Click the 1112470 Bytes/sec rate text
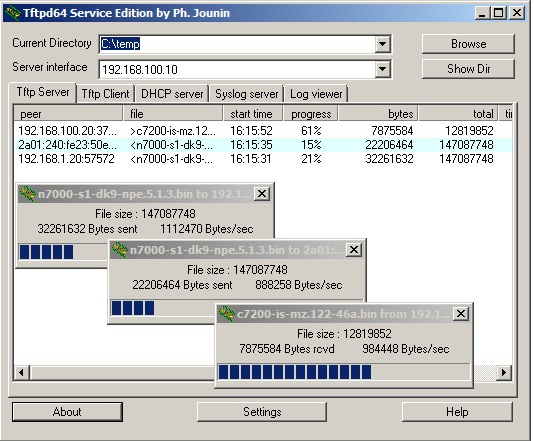534x441 pixels. coord(207,229)
